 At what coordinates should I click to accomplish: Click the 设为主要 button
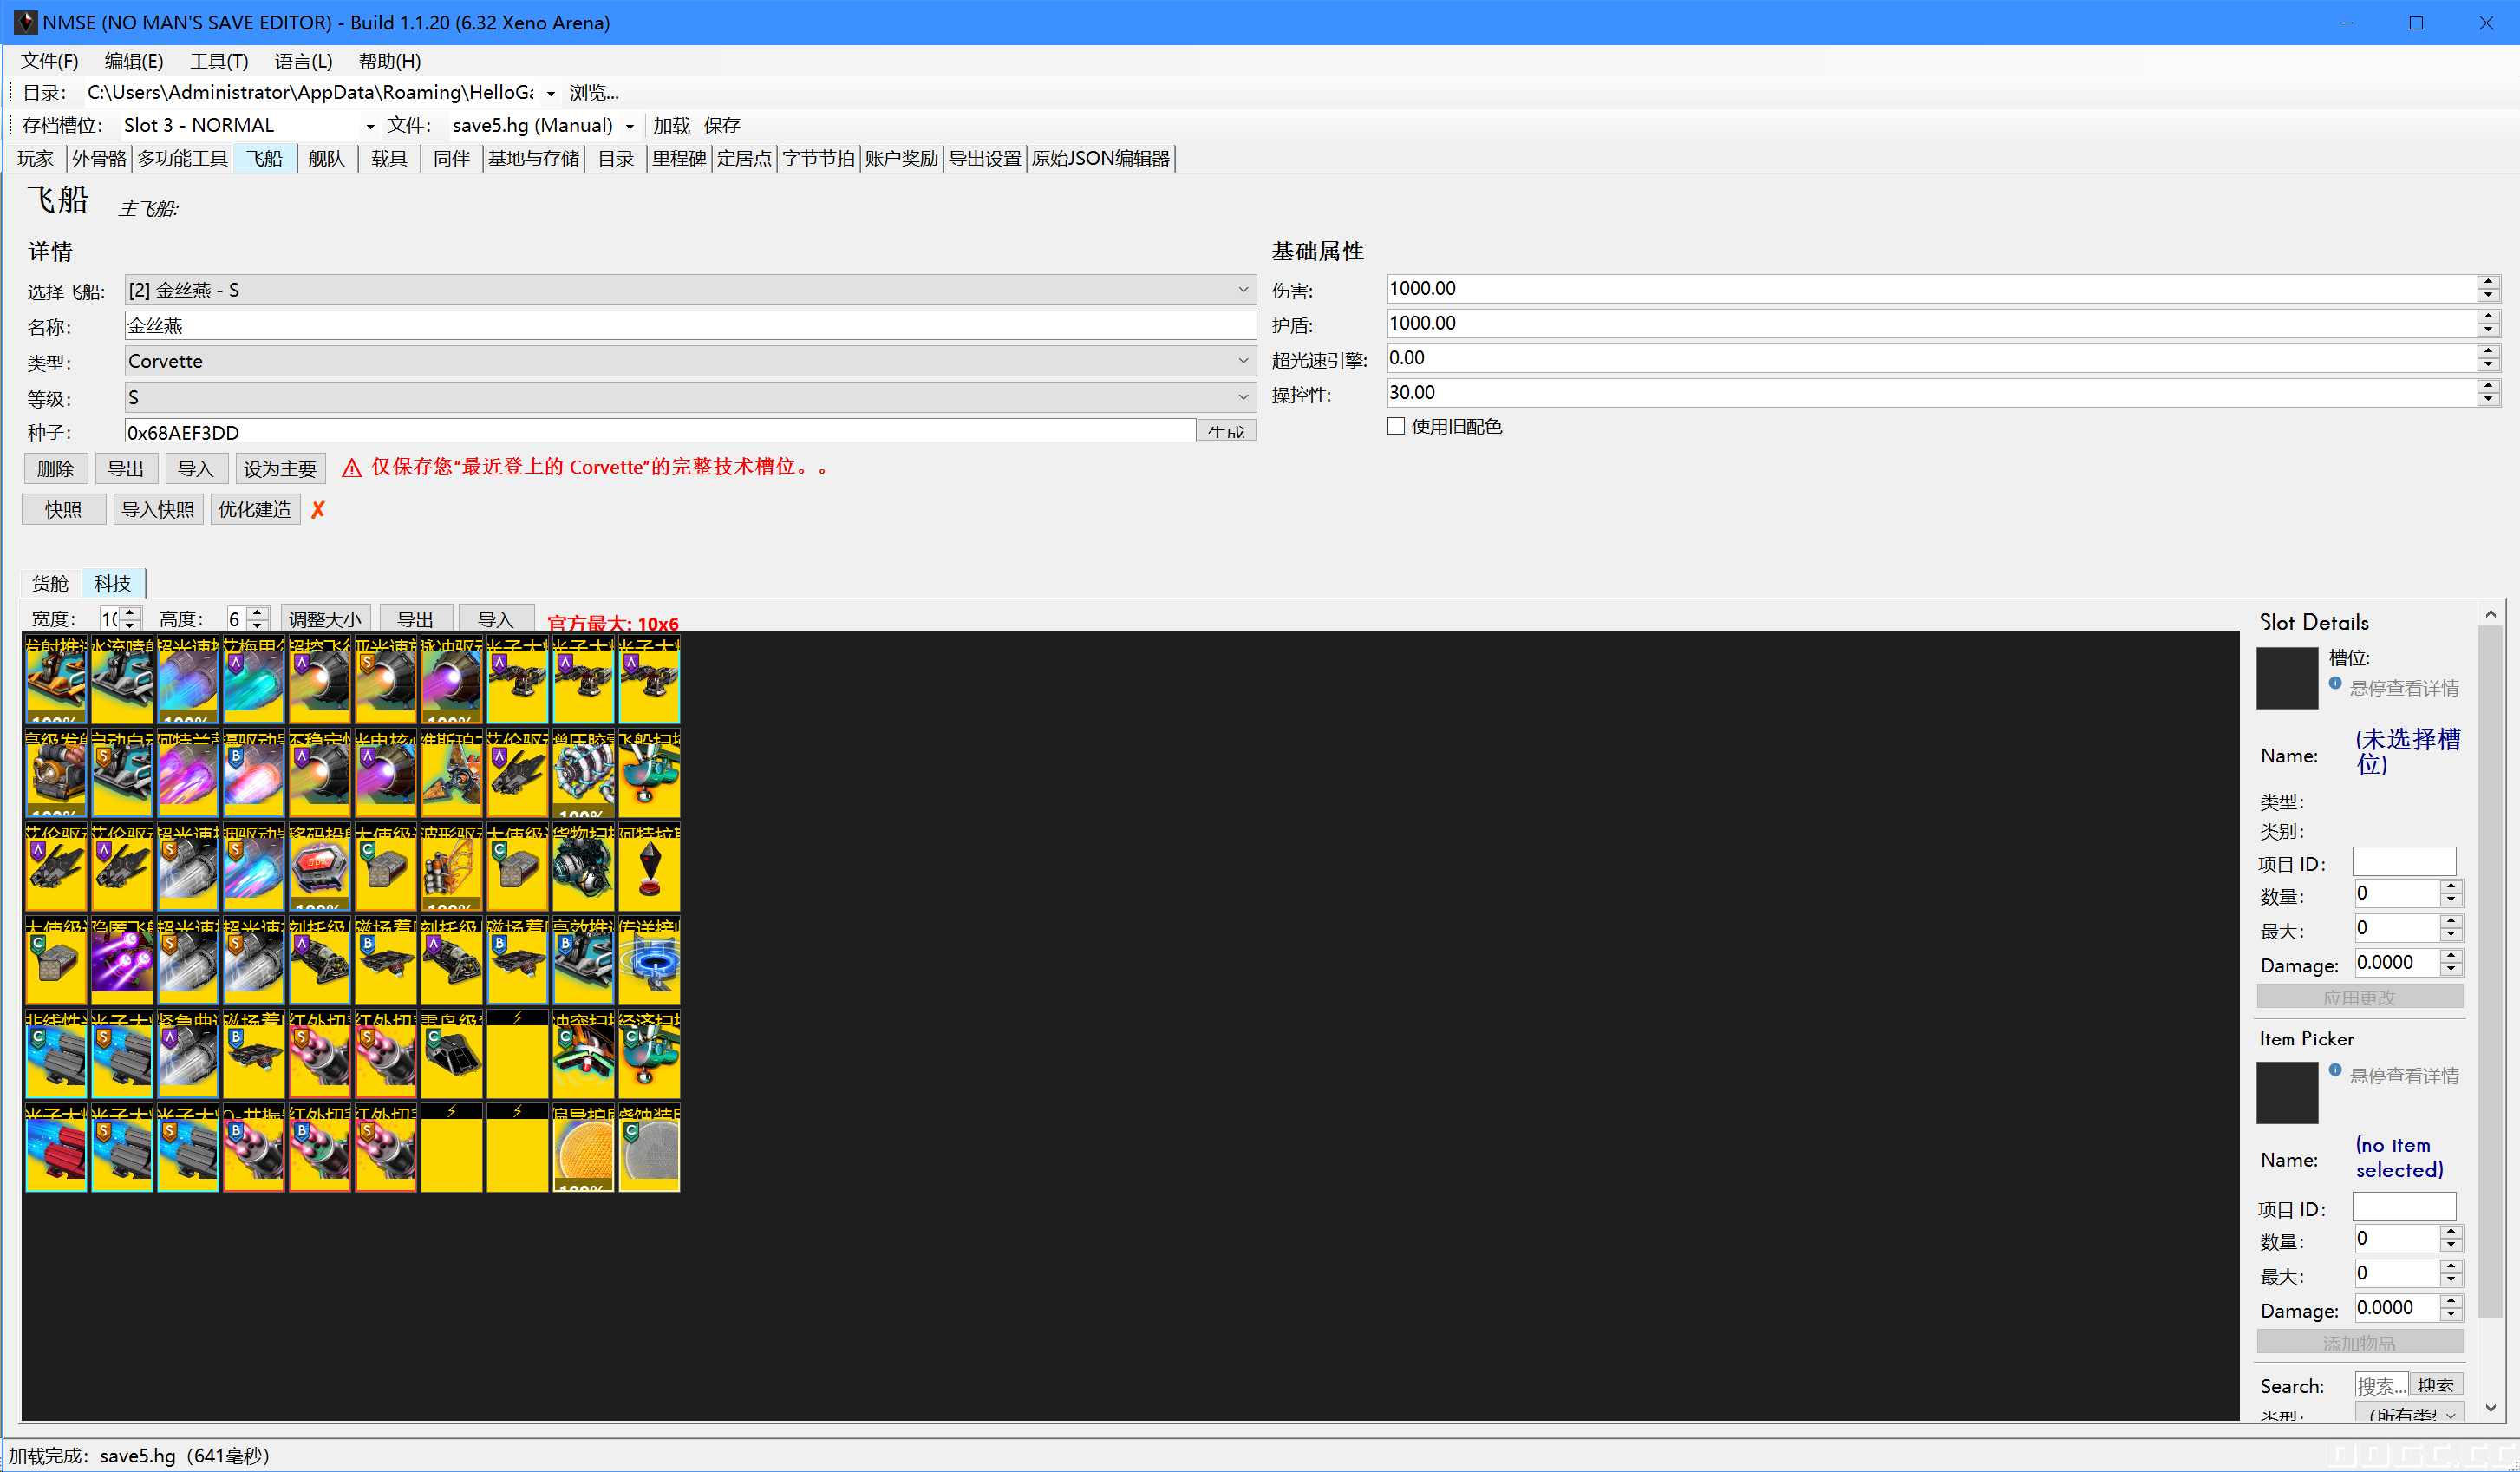coord(280,469)
